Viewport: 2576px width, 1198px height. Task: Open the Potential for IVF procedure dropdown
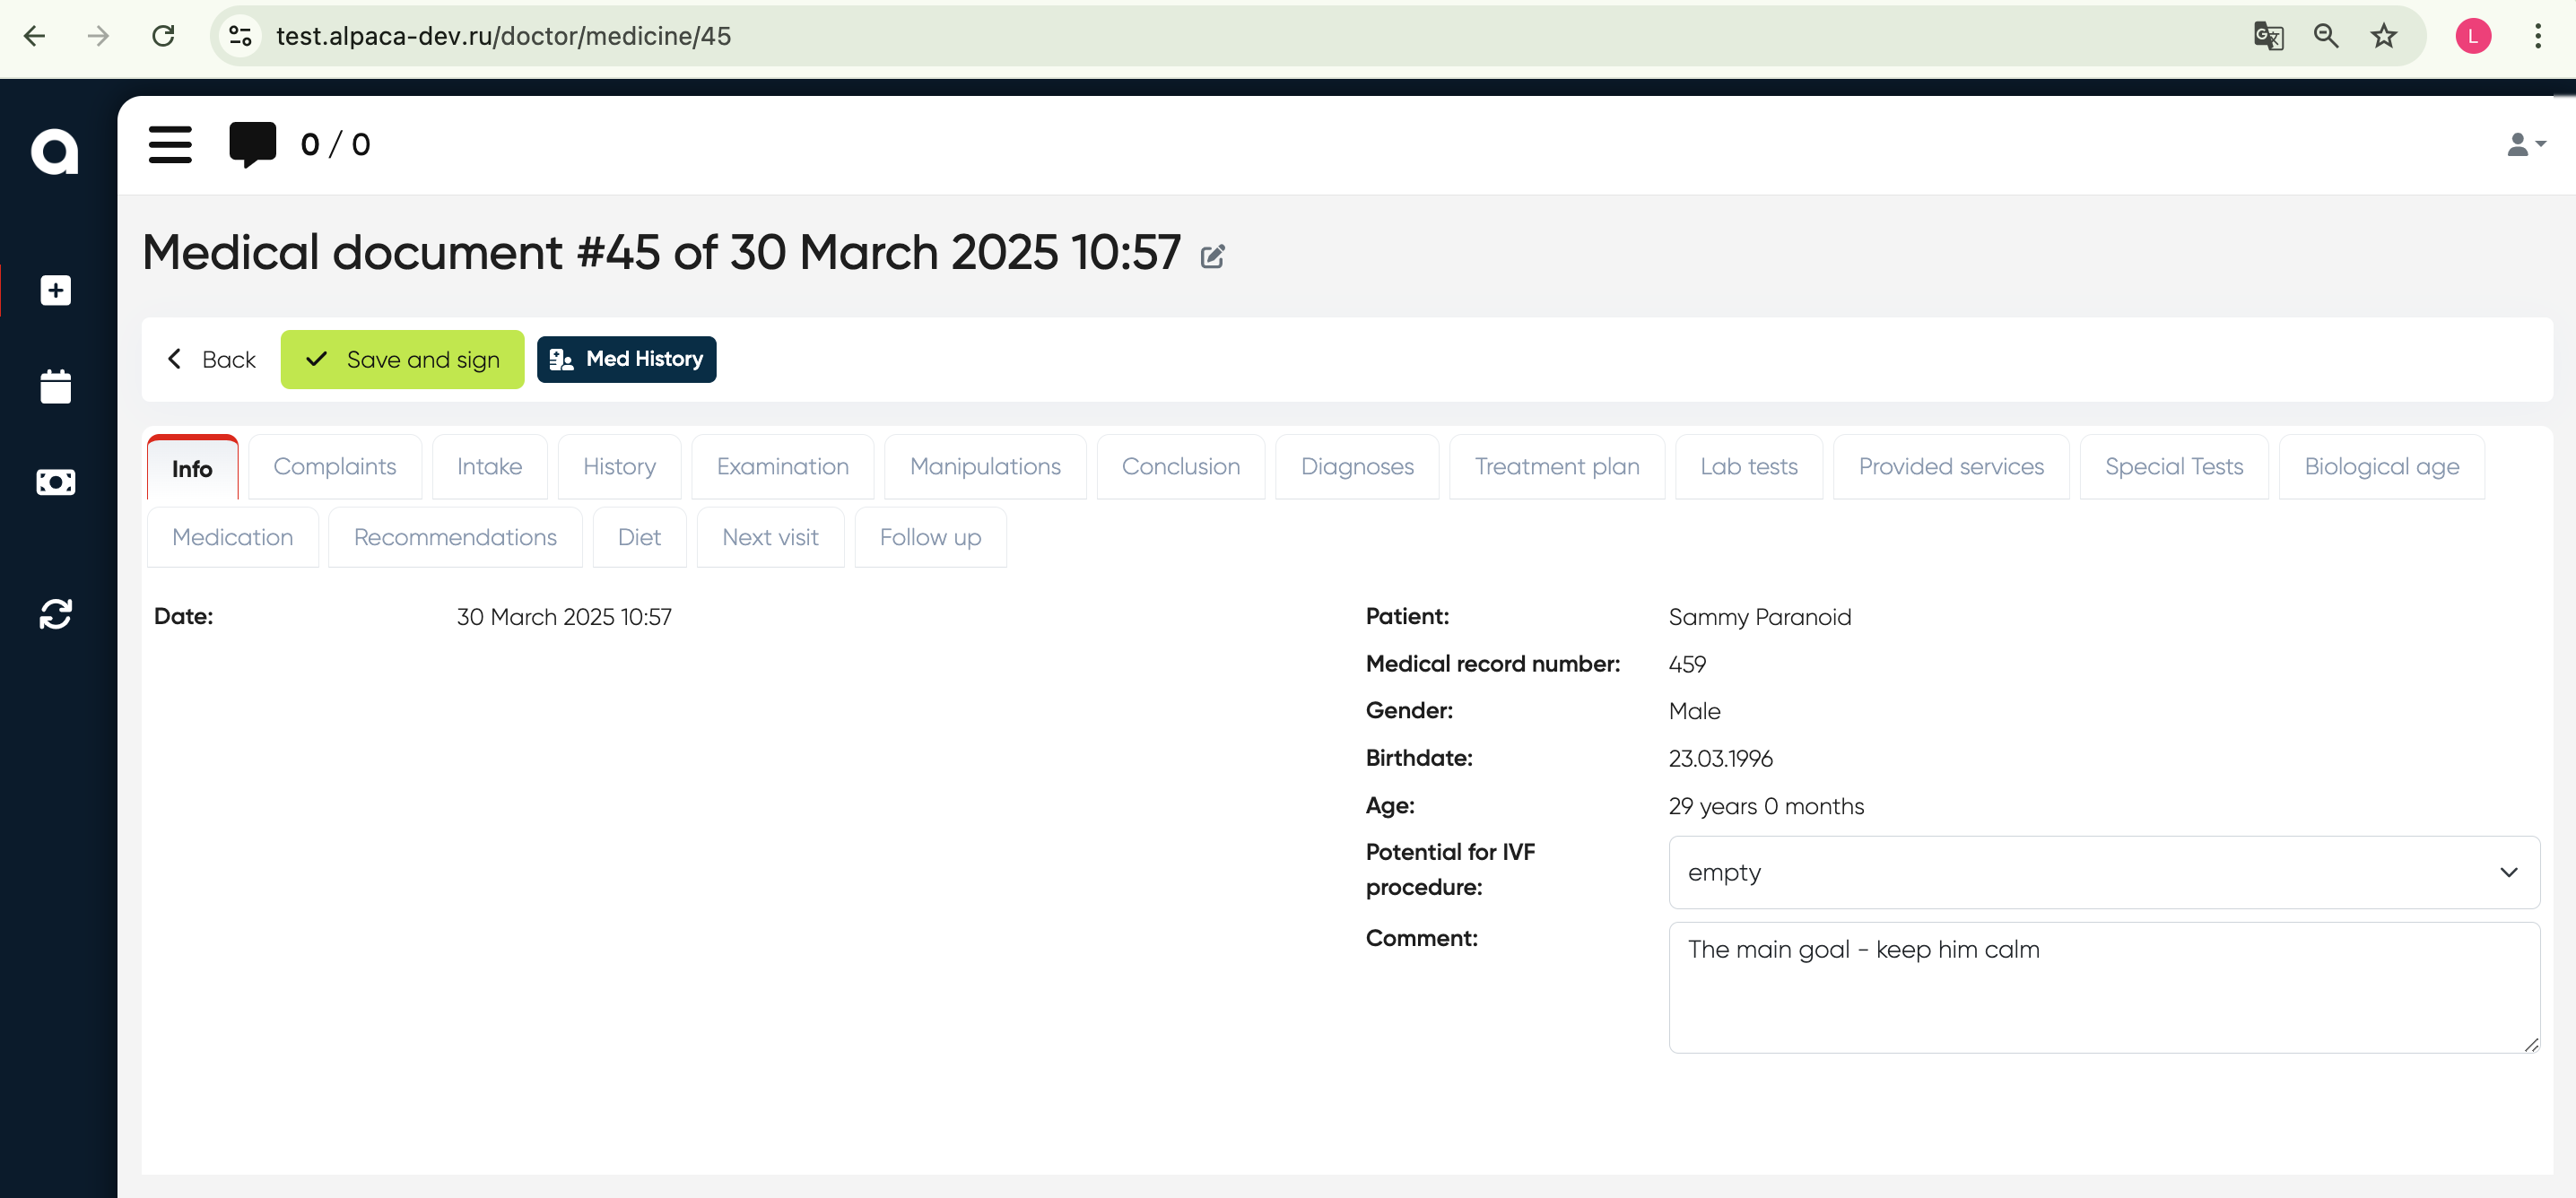2101,872
